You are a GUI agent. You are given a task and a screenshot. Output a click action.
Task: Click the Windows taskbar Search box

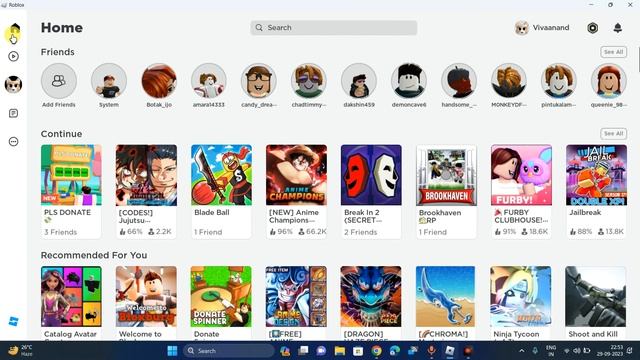point(229,351)
